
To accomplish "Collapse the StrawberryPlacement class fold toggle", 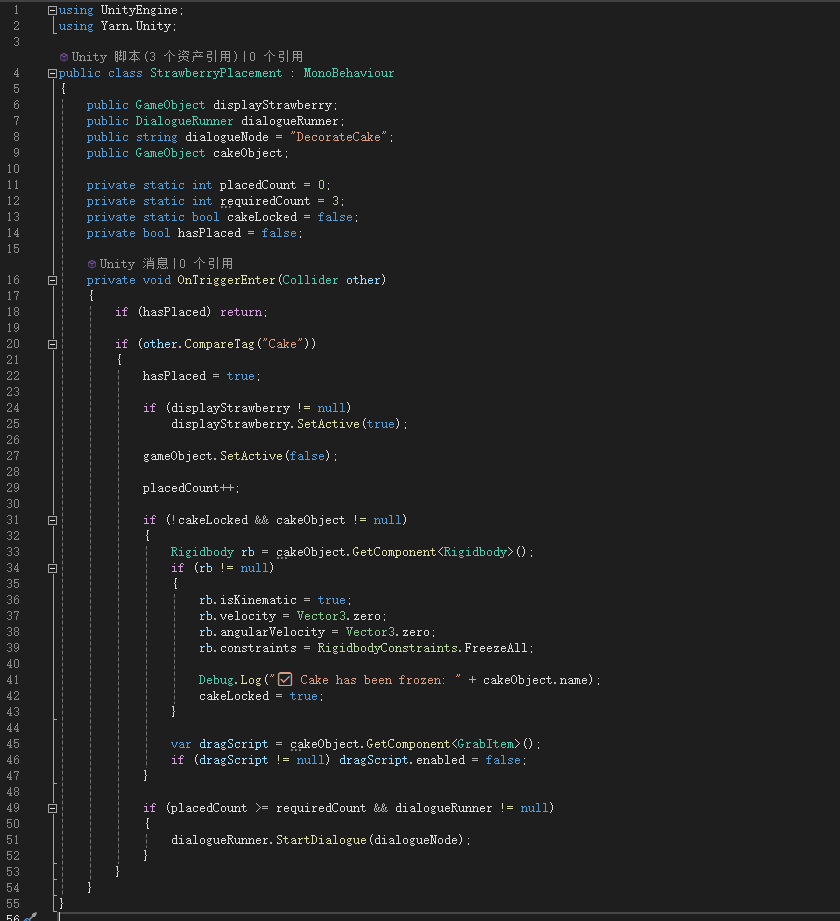I will [x=52, y=73].
